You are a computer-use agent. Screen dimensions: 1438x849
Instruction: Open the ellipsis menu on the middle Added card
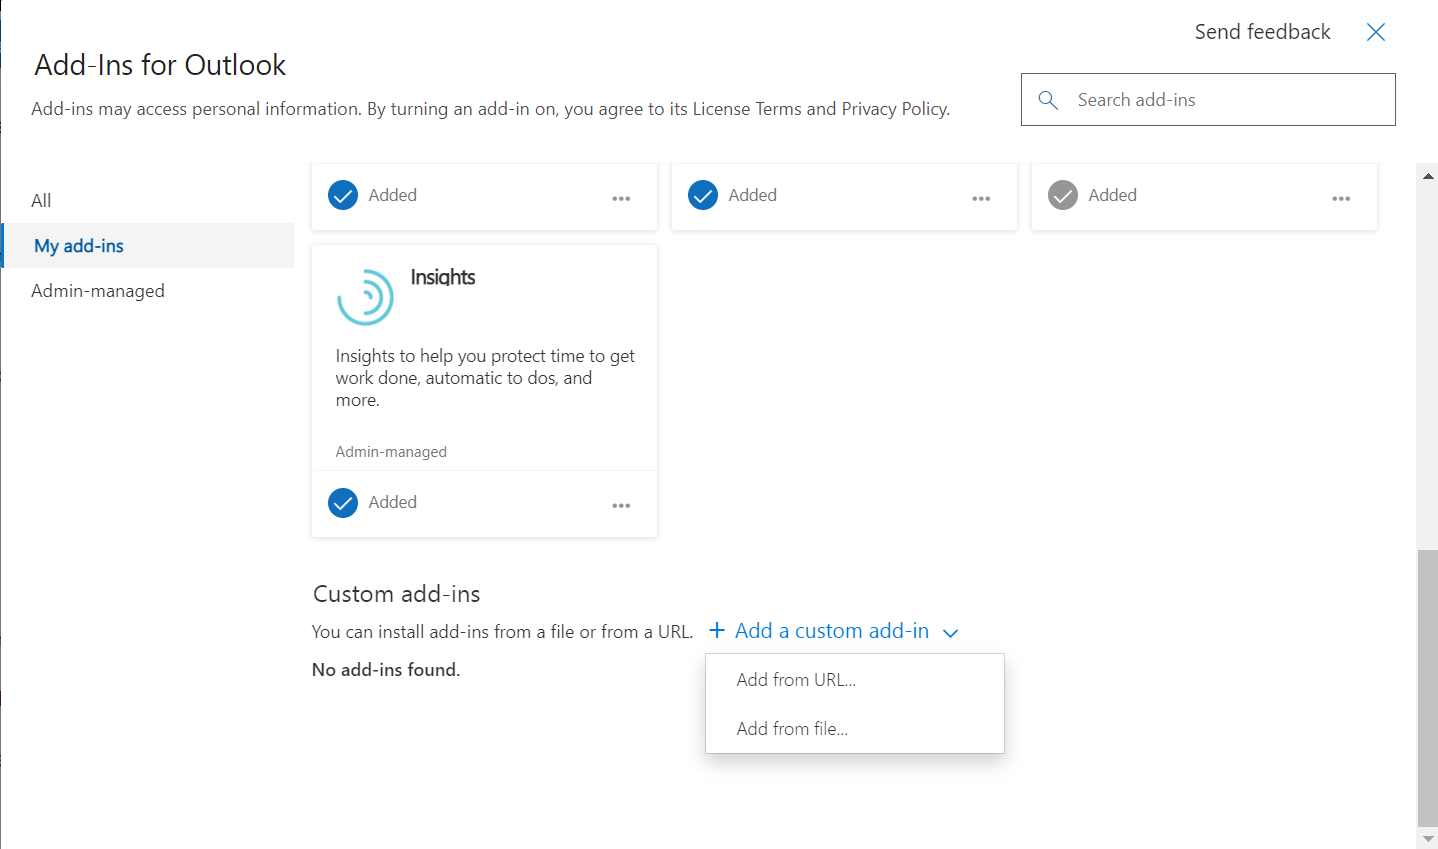(981, 198)
